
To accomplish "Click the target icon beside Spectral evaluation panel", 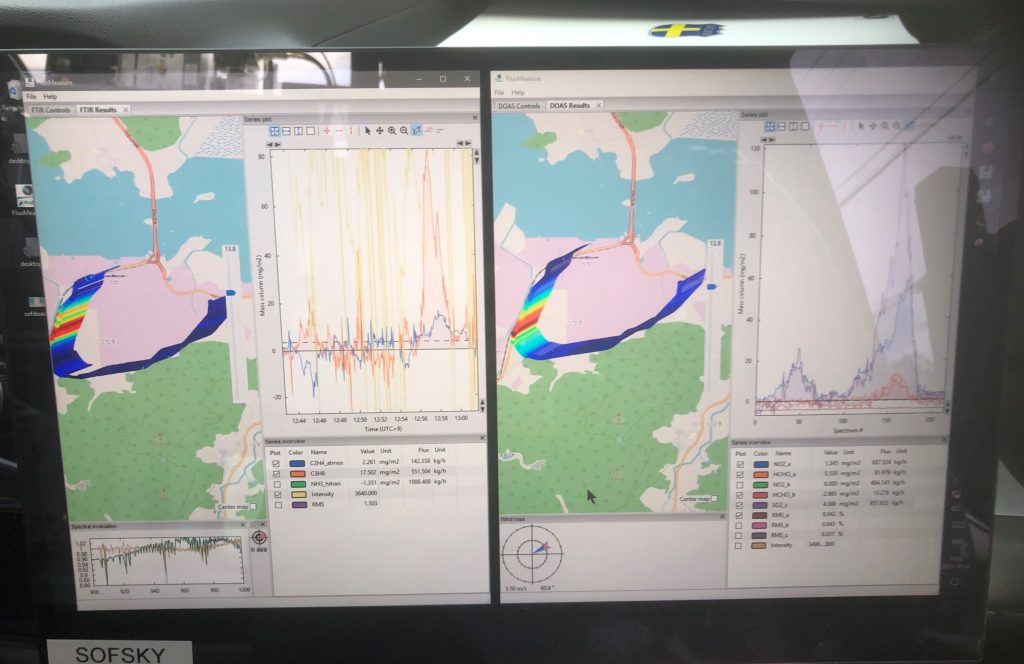I will click(260, 537).
